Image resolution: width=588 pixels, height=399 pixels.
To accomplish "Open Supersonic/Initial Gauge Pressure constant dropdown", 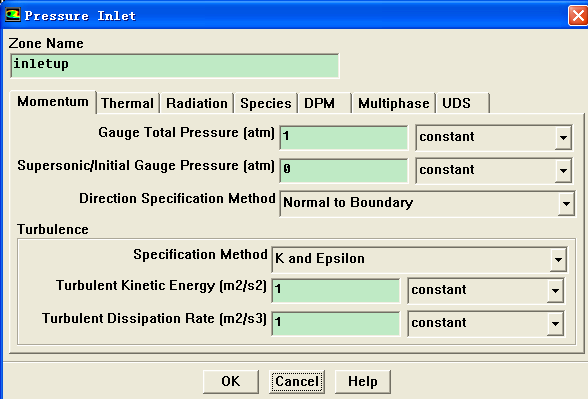I will pyautogui.click(x=494, y=171).
